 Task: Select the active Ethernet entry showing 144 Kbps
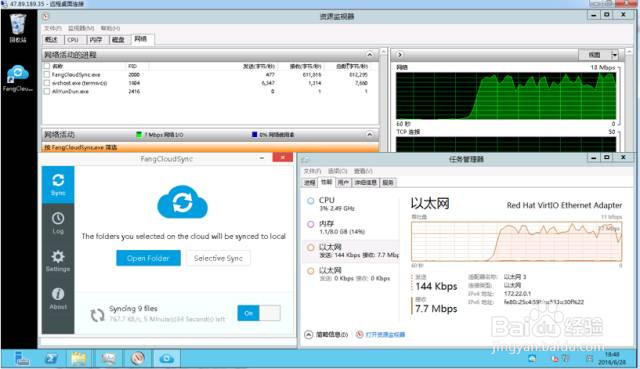(351, 251)
